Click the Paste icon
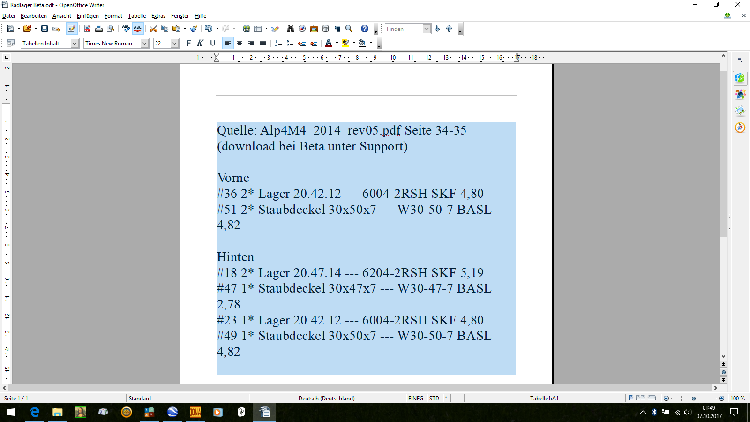The width and height of the screenshot is (750, 422). point(176,29)
